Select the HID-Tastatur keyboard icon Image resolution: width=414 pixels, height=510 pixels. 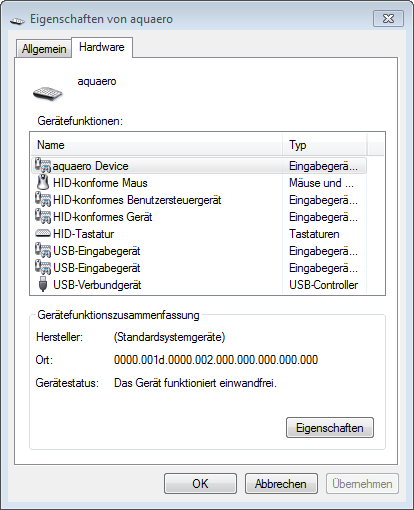[x=43, y=234]
